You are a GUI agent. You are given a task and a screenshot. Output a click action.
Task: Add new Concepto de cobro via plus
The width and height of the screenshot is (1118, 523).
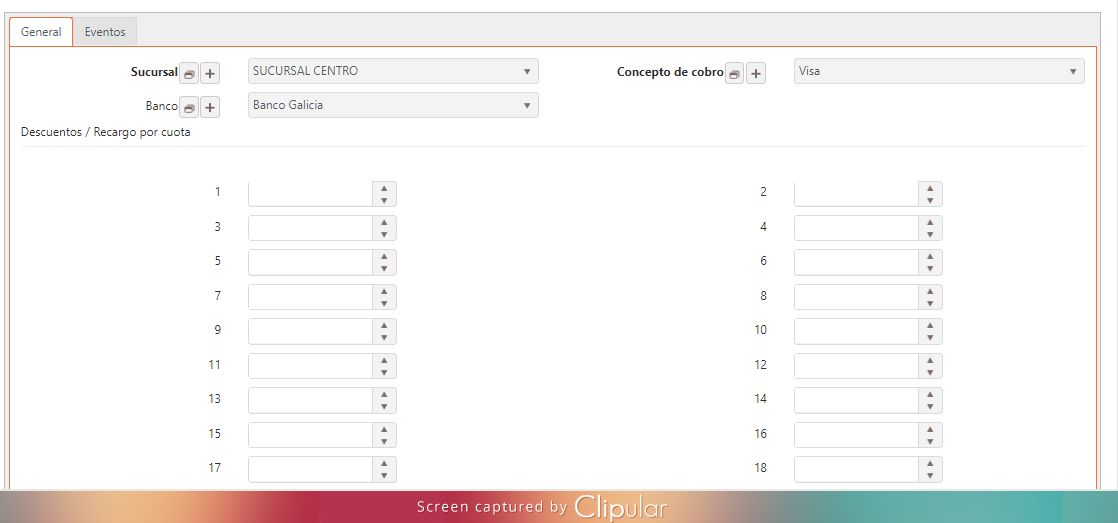click(756, 73)
